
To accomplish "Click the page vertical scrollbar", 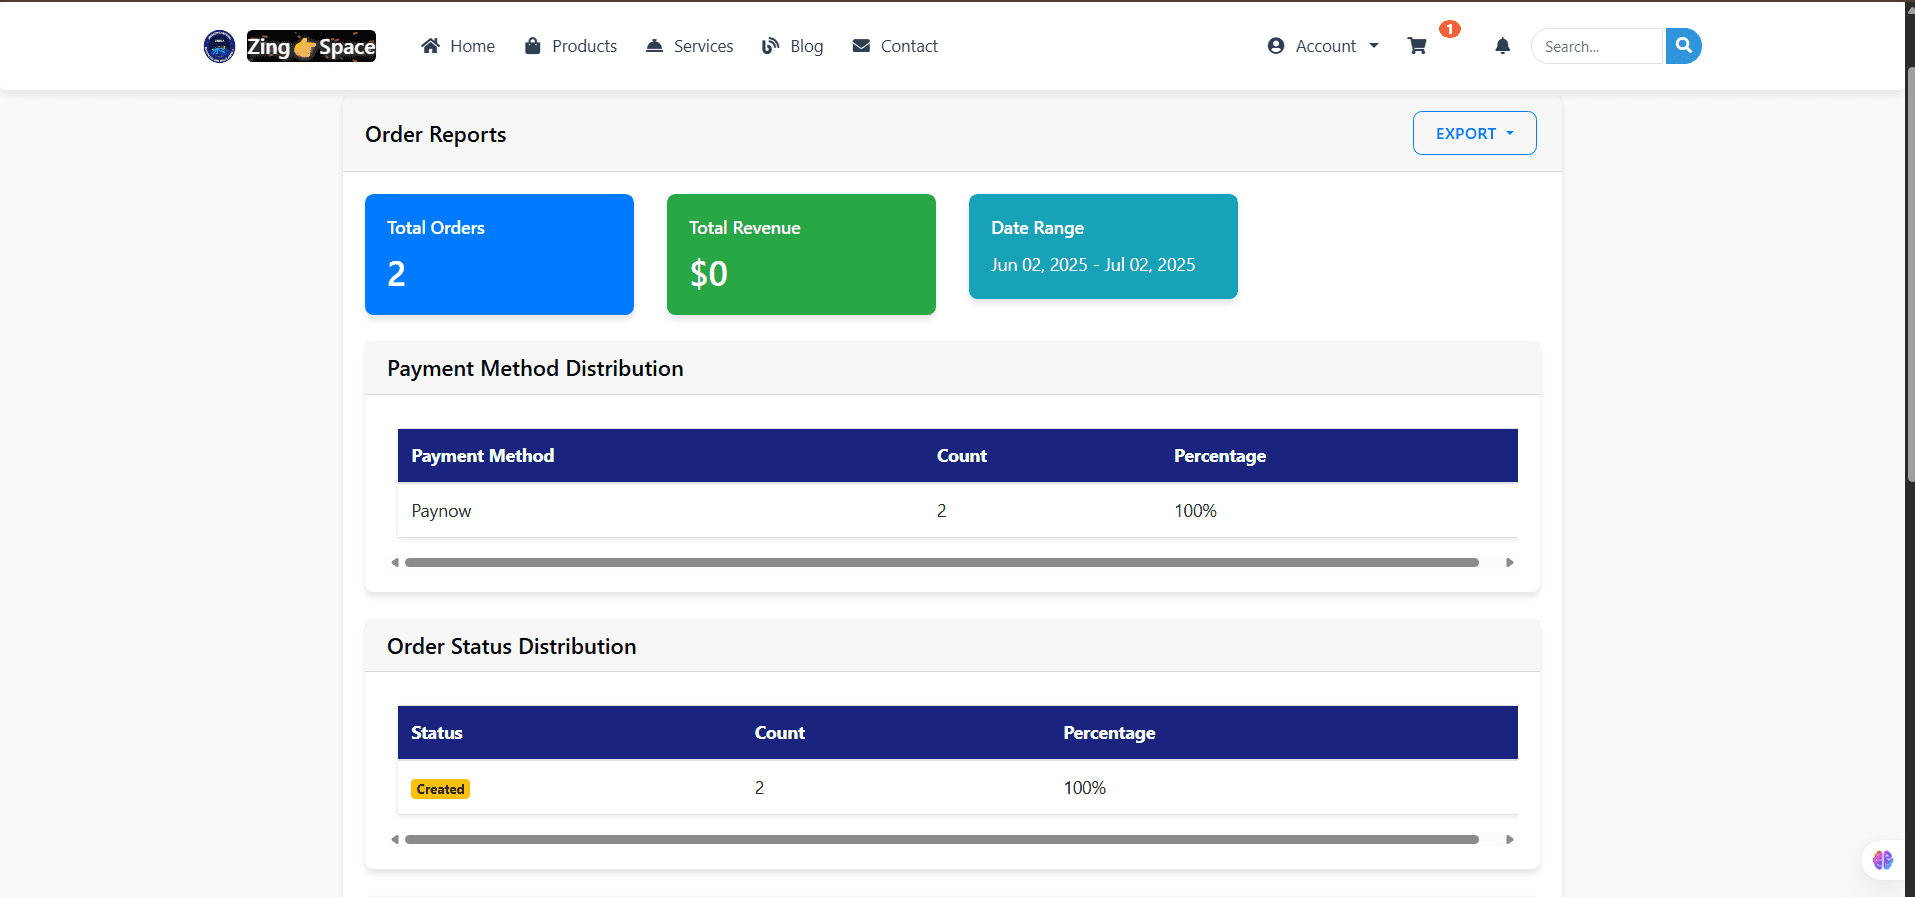I will tap(1910, 277).
